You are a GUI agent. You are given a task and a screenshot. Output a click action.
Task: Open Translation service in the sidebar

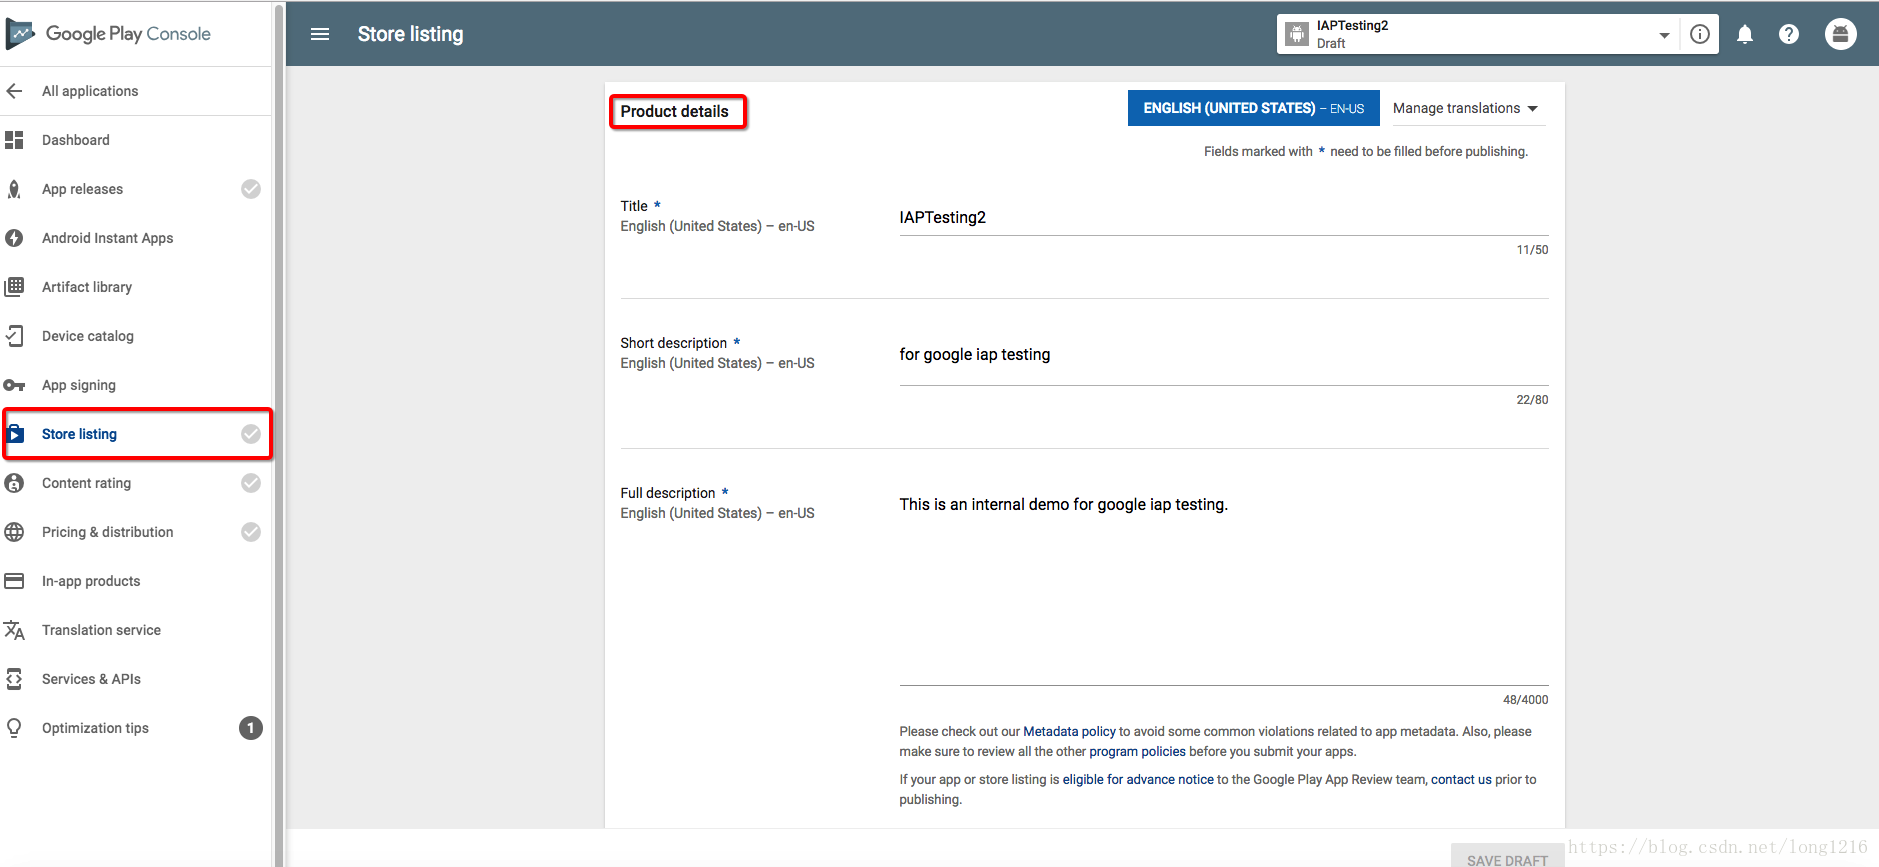(x=101, y=630)
